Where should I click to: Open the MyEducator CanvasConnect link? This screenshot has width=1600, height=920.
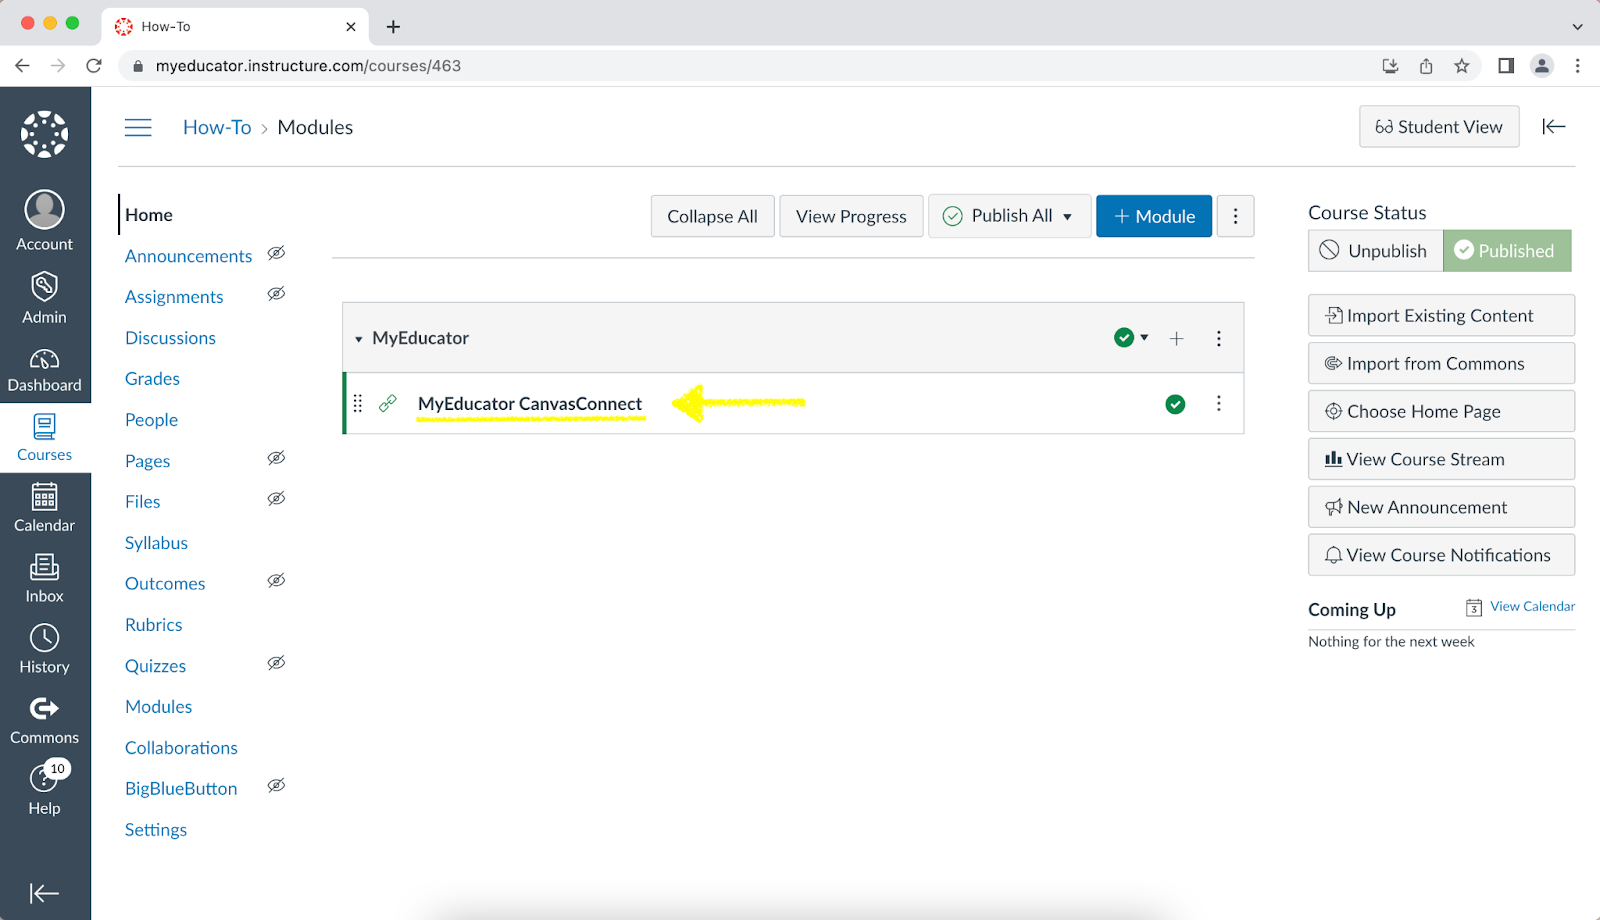[530, 404]
